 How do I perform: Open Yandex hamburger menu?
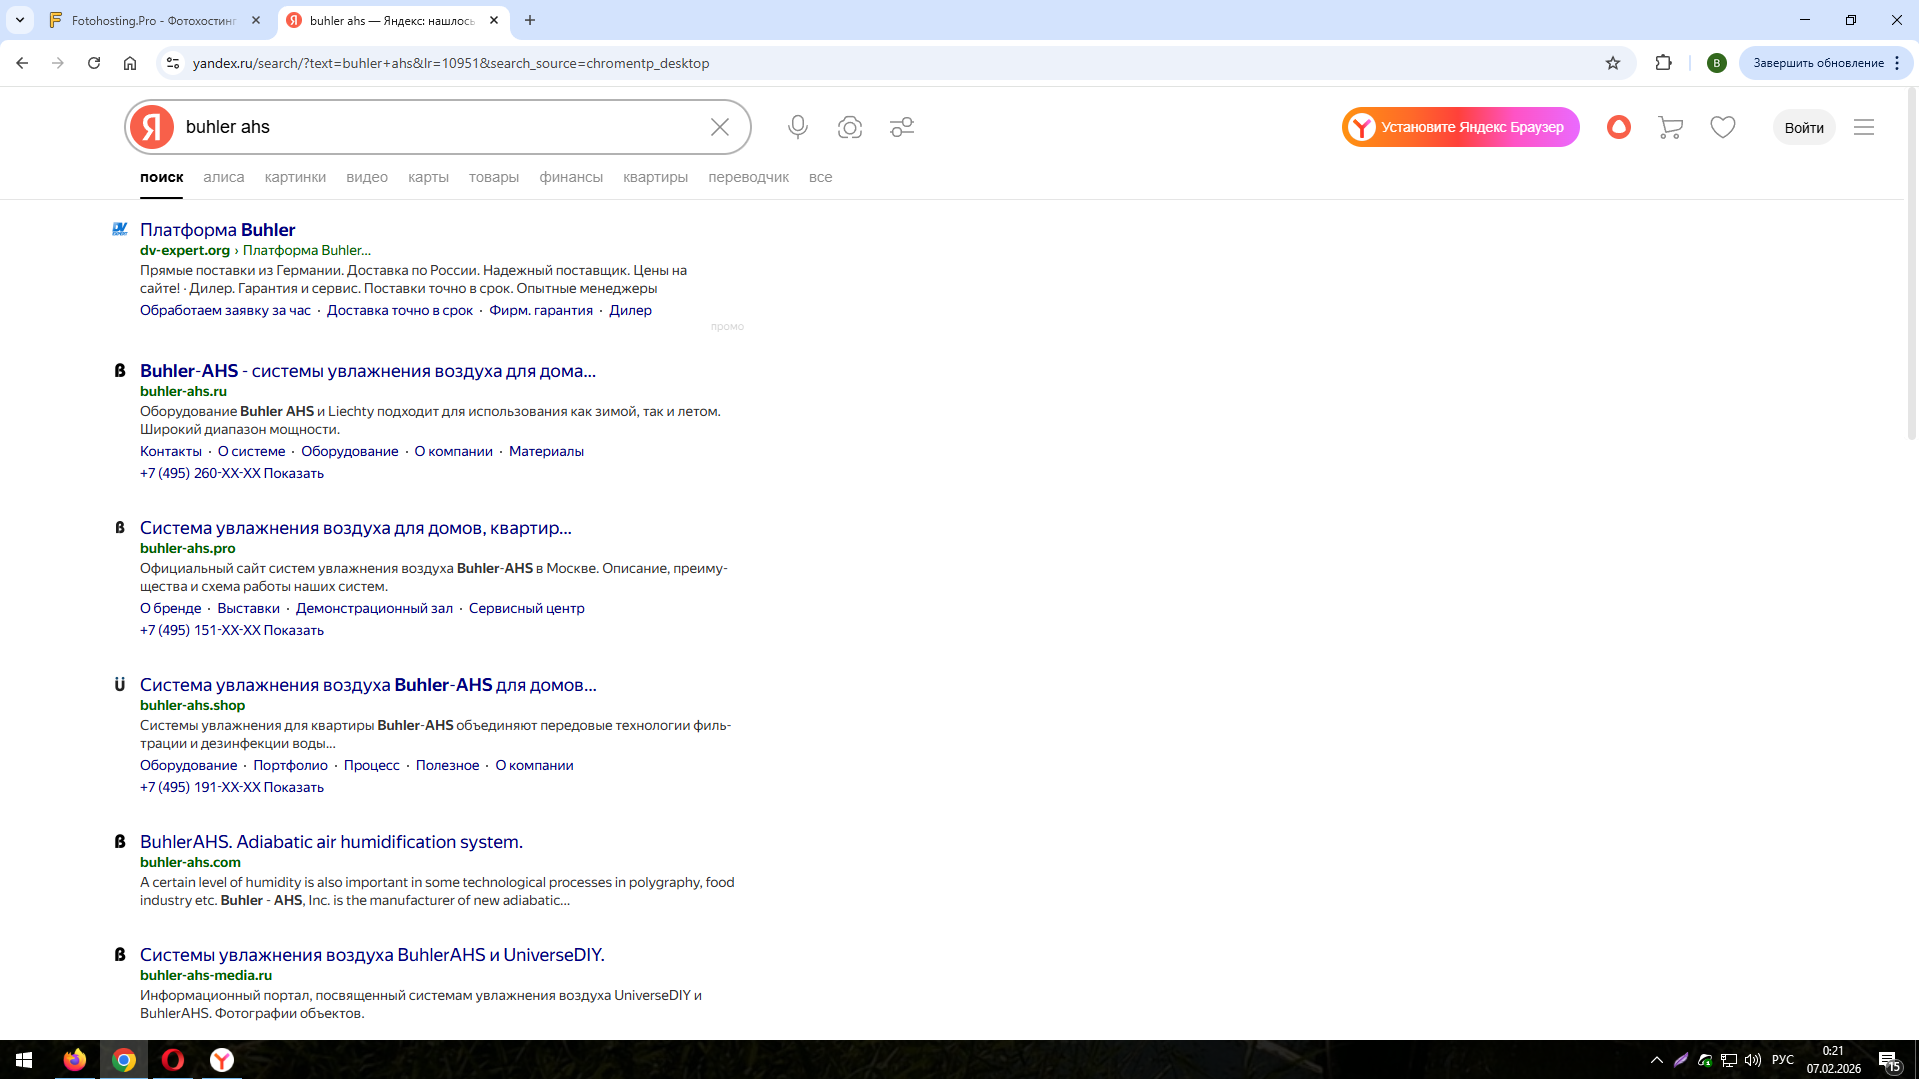[x=1864, y=127]
